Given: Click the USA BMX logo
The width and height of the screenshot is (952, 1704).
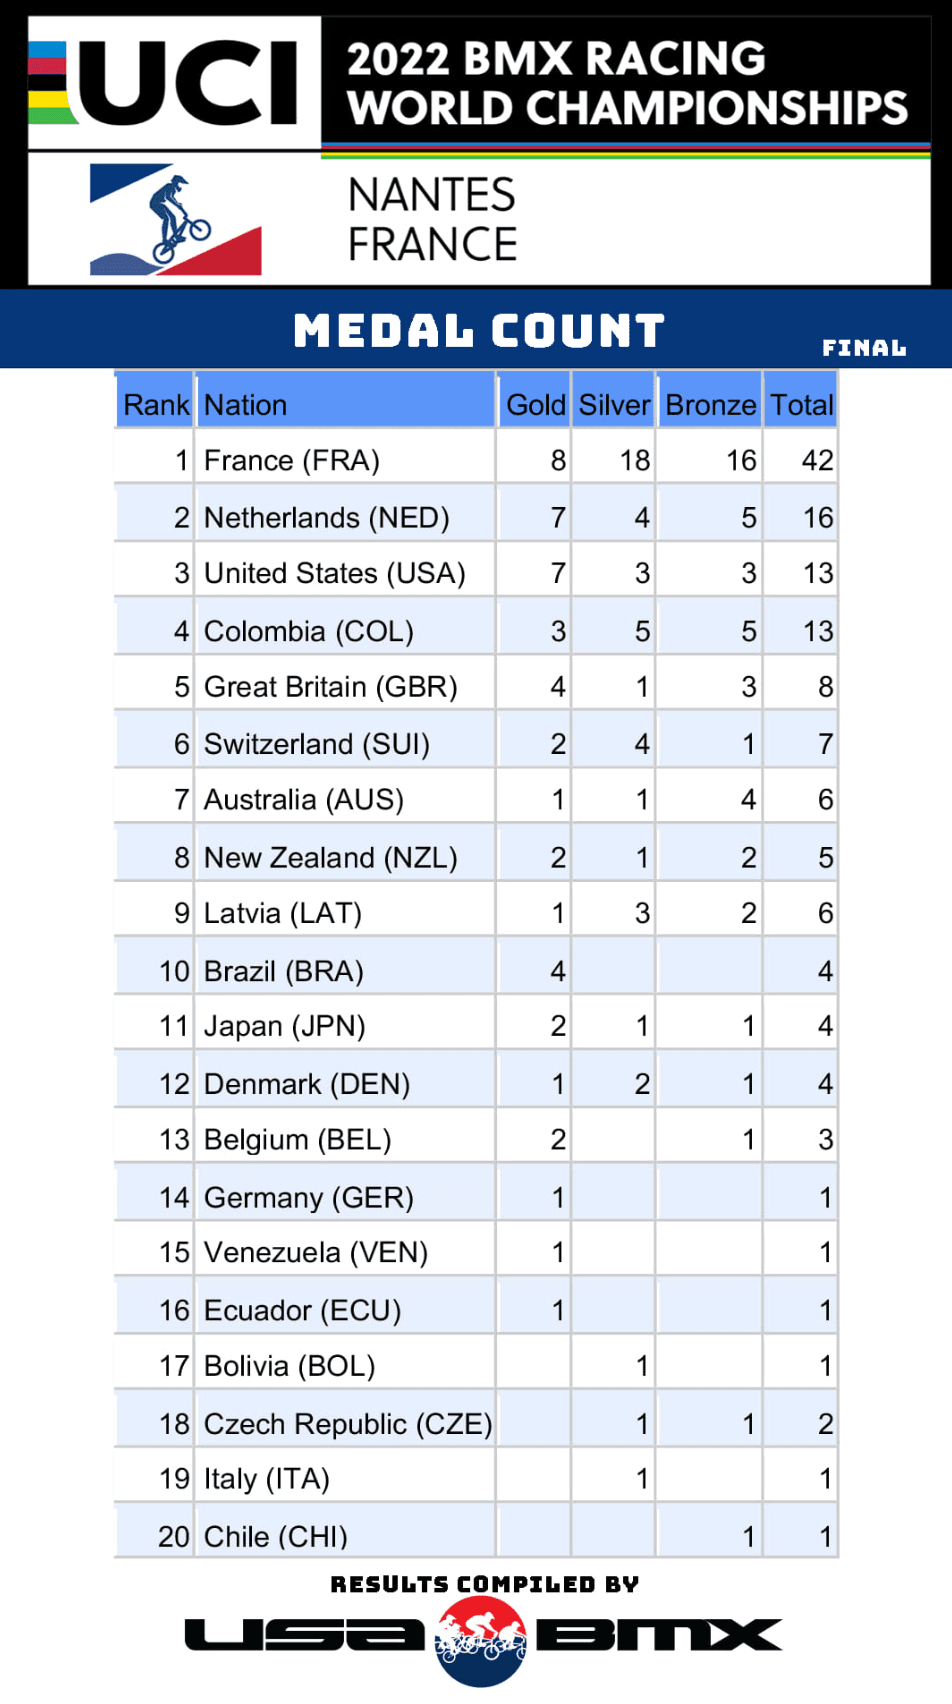Looking at the screenshot, I should 483,1636.
